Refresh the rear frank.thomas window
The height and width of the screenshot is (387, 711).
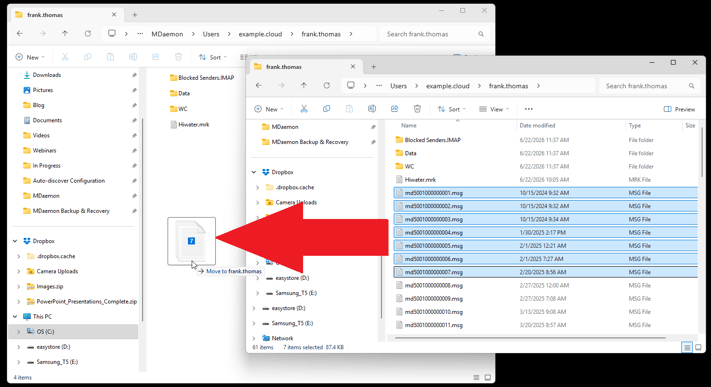(88, 34)
